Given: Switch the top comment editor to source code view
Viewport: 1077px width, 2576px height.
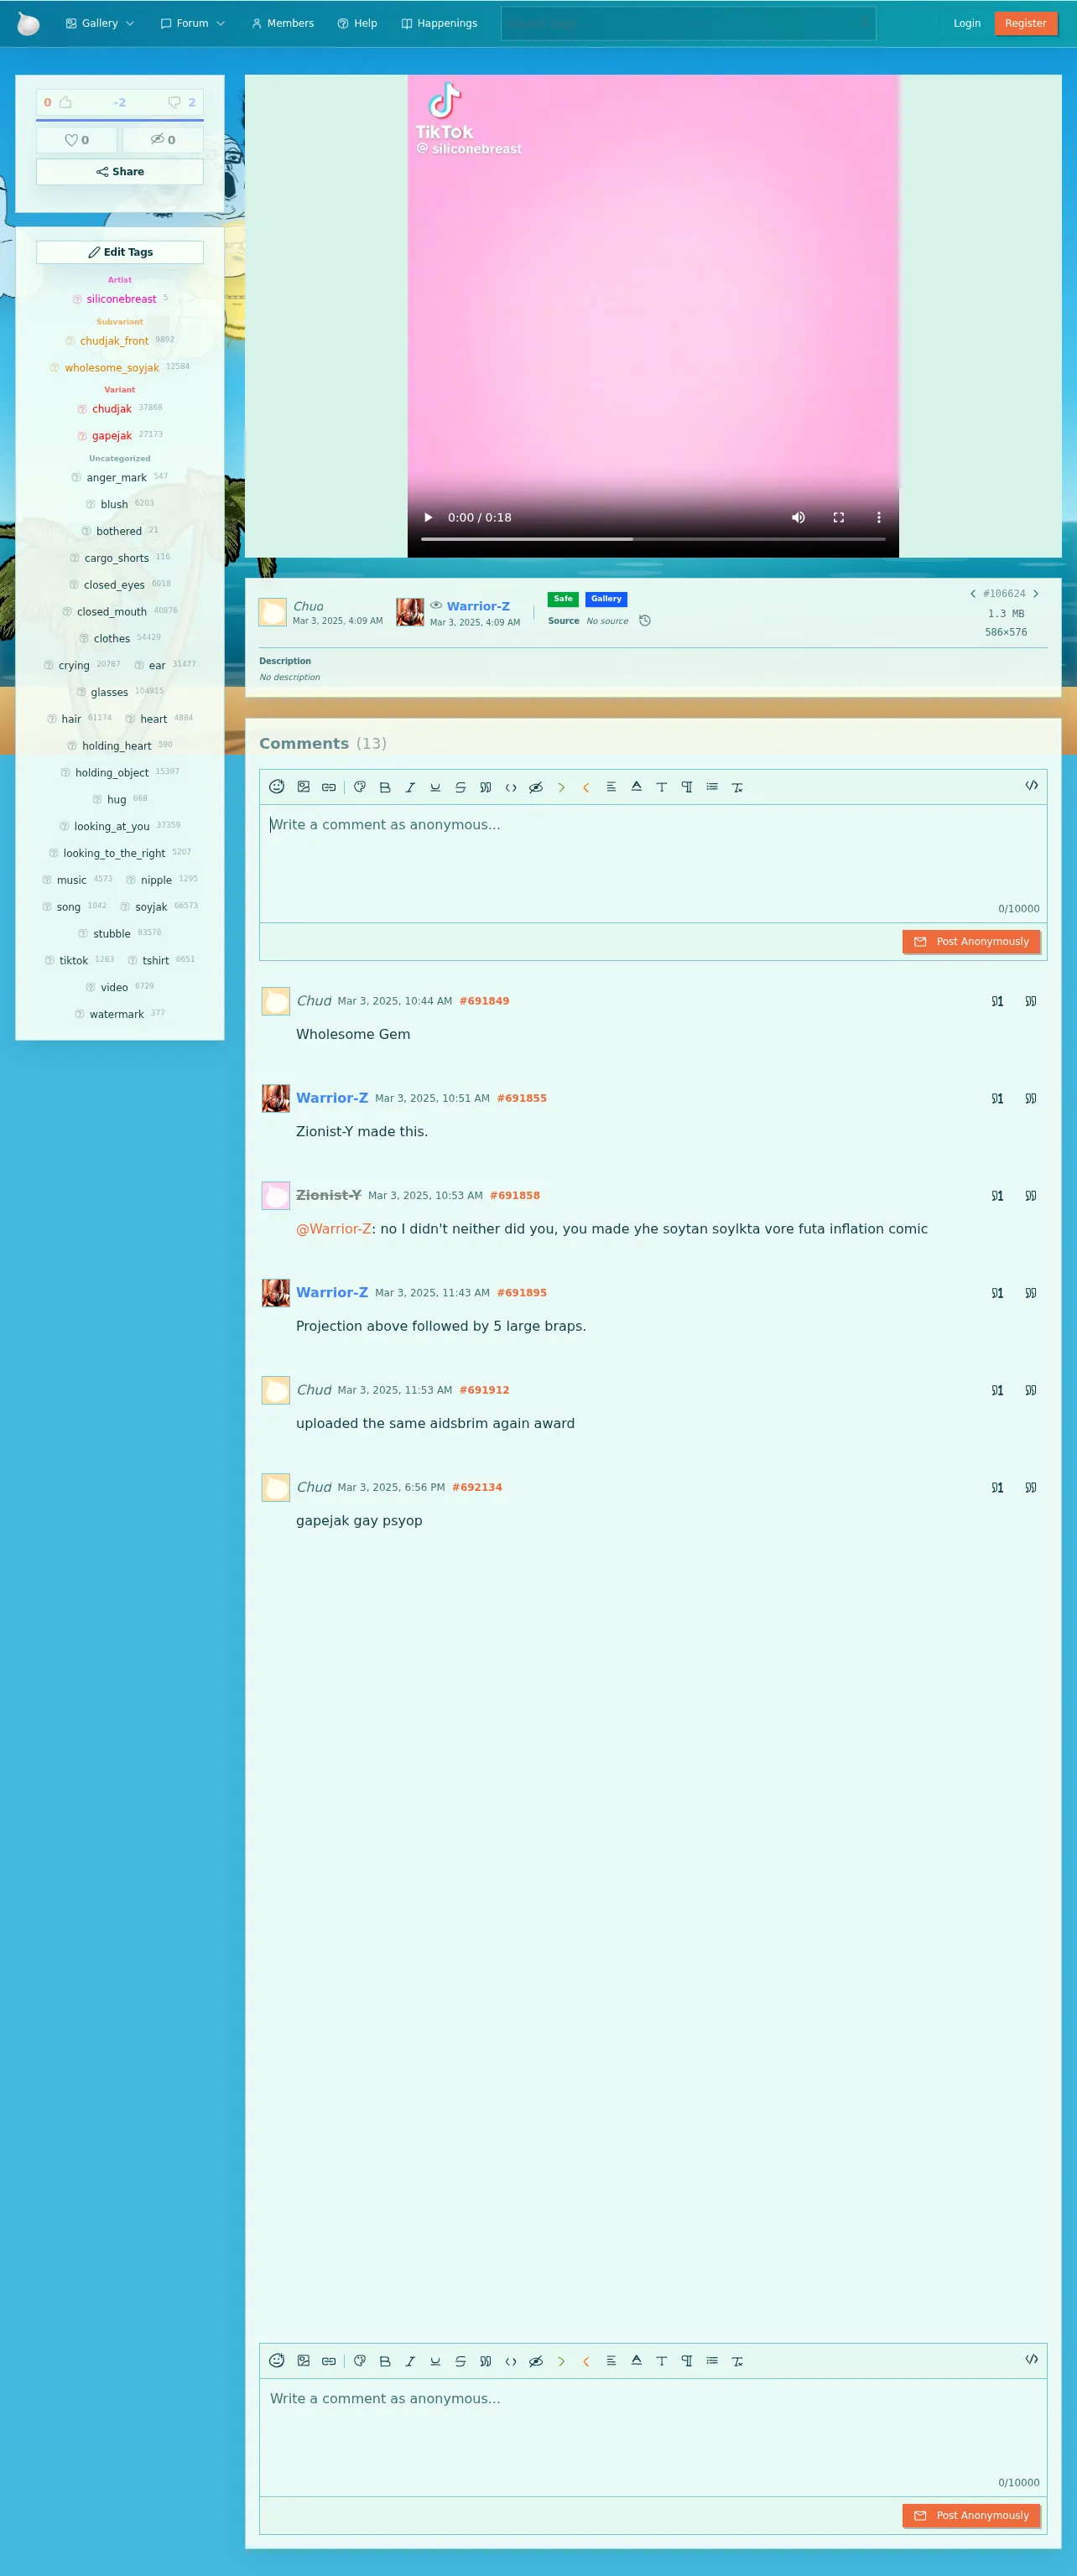Looking at the screenshot, I should point(1031,785).
